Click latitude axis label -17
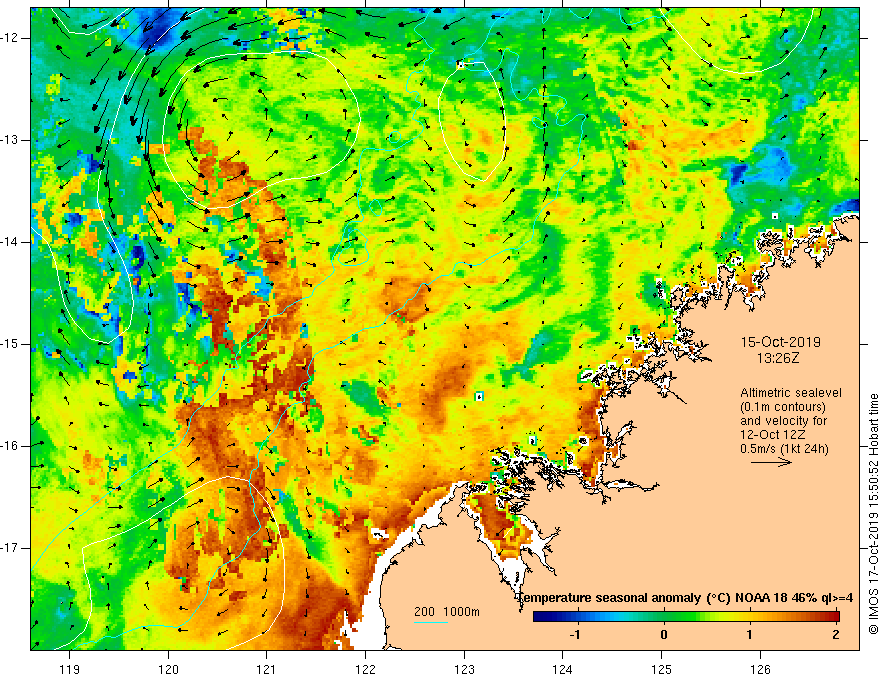Screen dimensions: 880x680 (x=11, y=548)
